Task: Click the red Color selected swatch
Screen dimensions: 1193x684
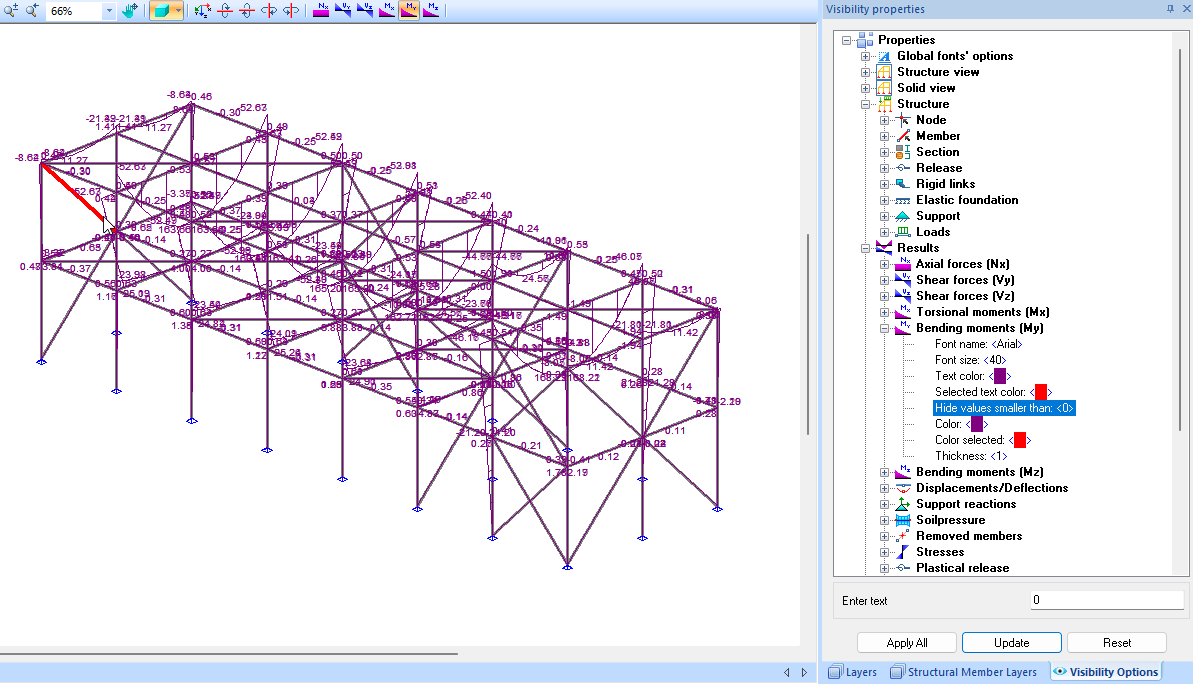Action: pos(1020,440)
